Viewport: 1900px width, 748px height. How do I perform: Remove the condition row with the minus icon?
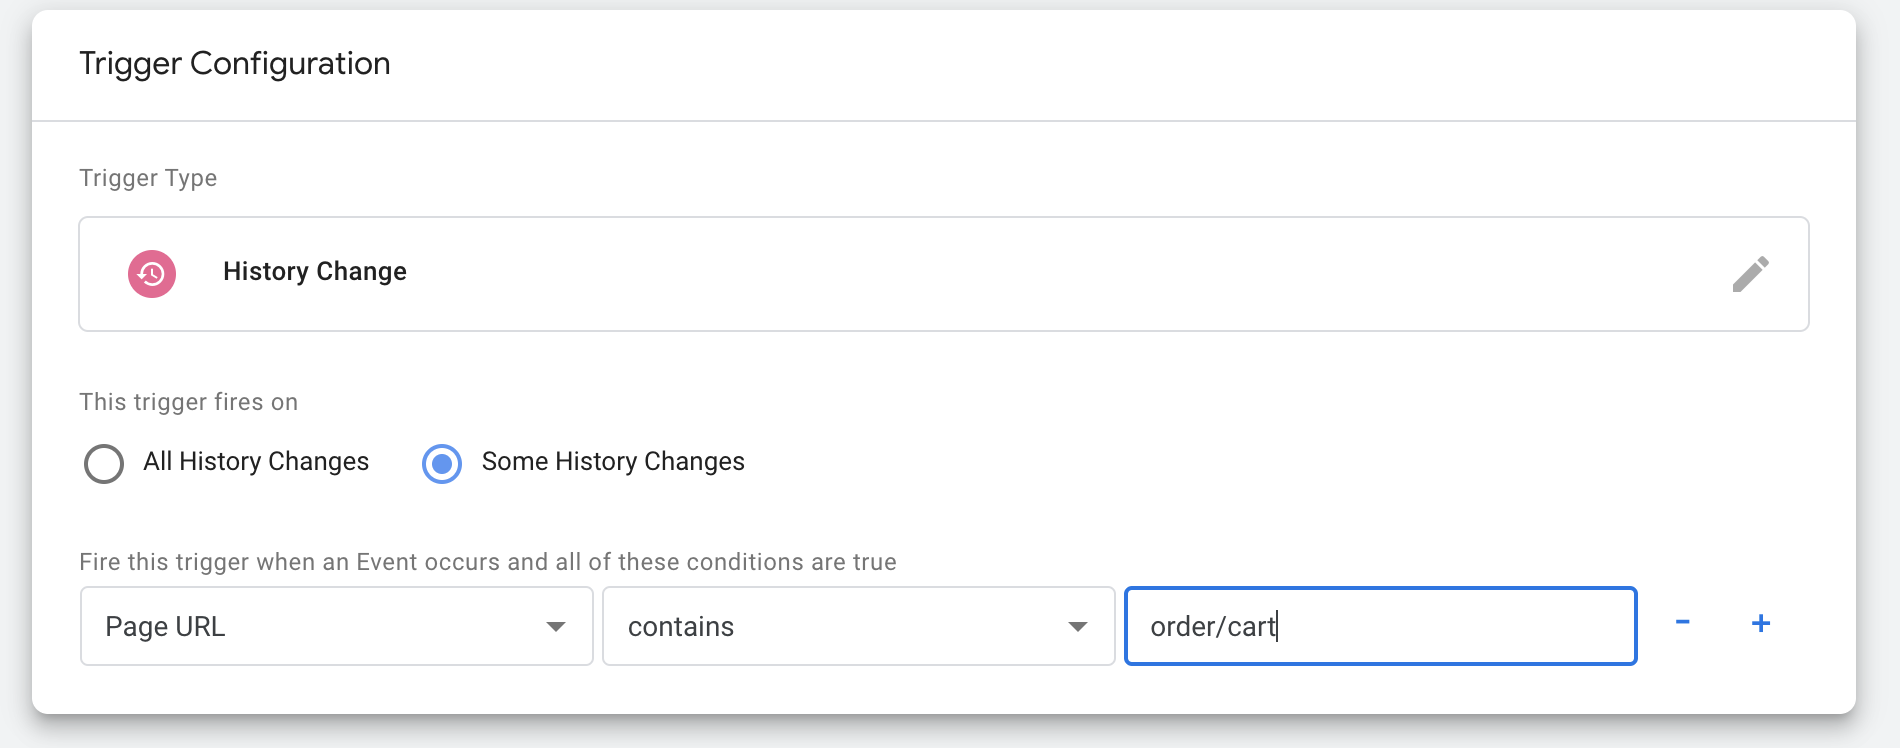(x=1683, y=623)
